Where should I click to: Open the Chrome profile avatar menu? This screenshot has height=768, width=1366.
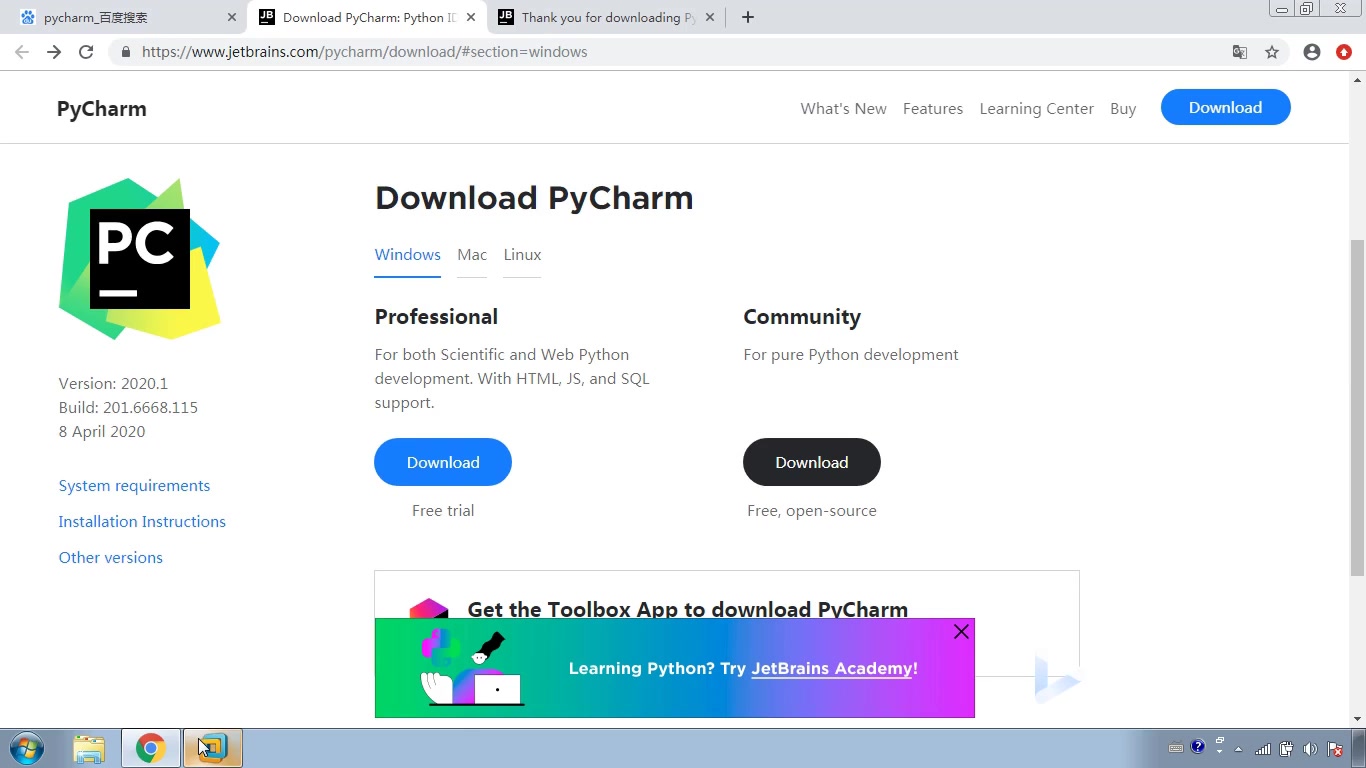coord(1311,51)
